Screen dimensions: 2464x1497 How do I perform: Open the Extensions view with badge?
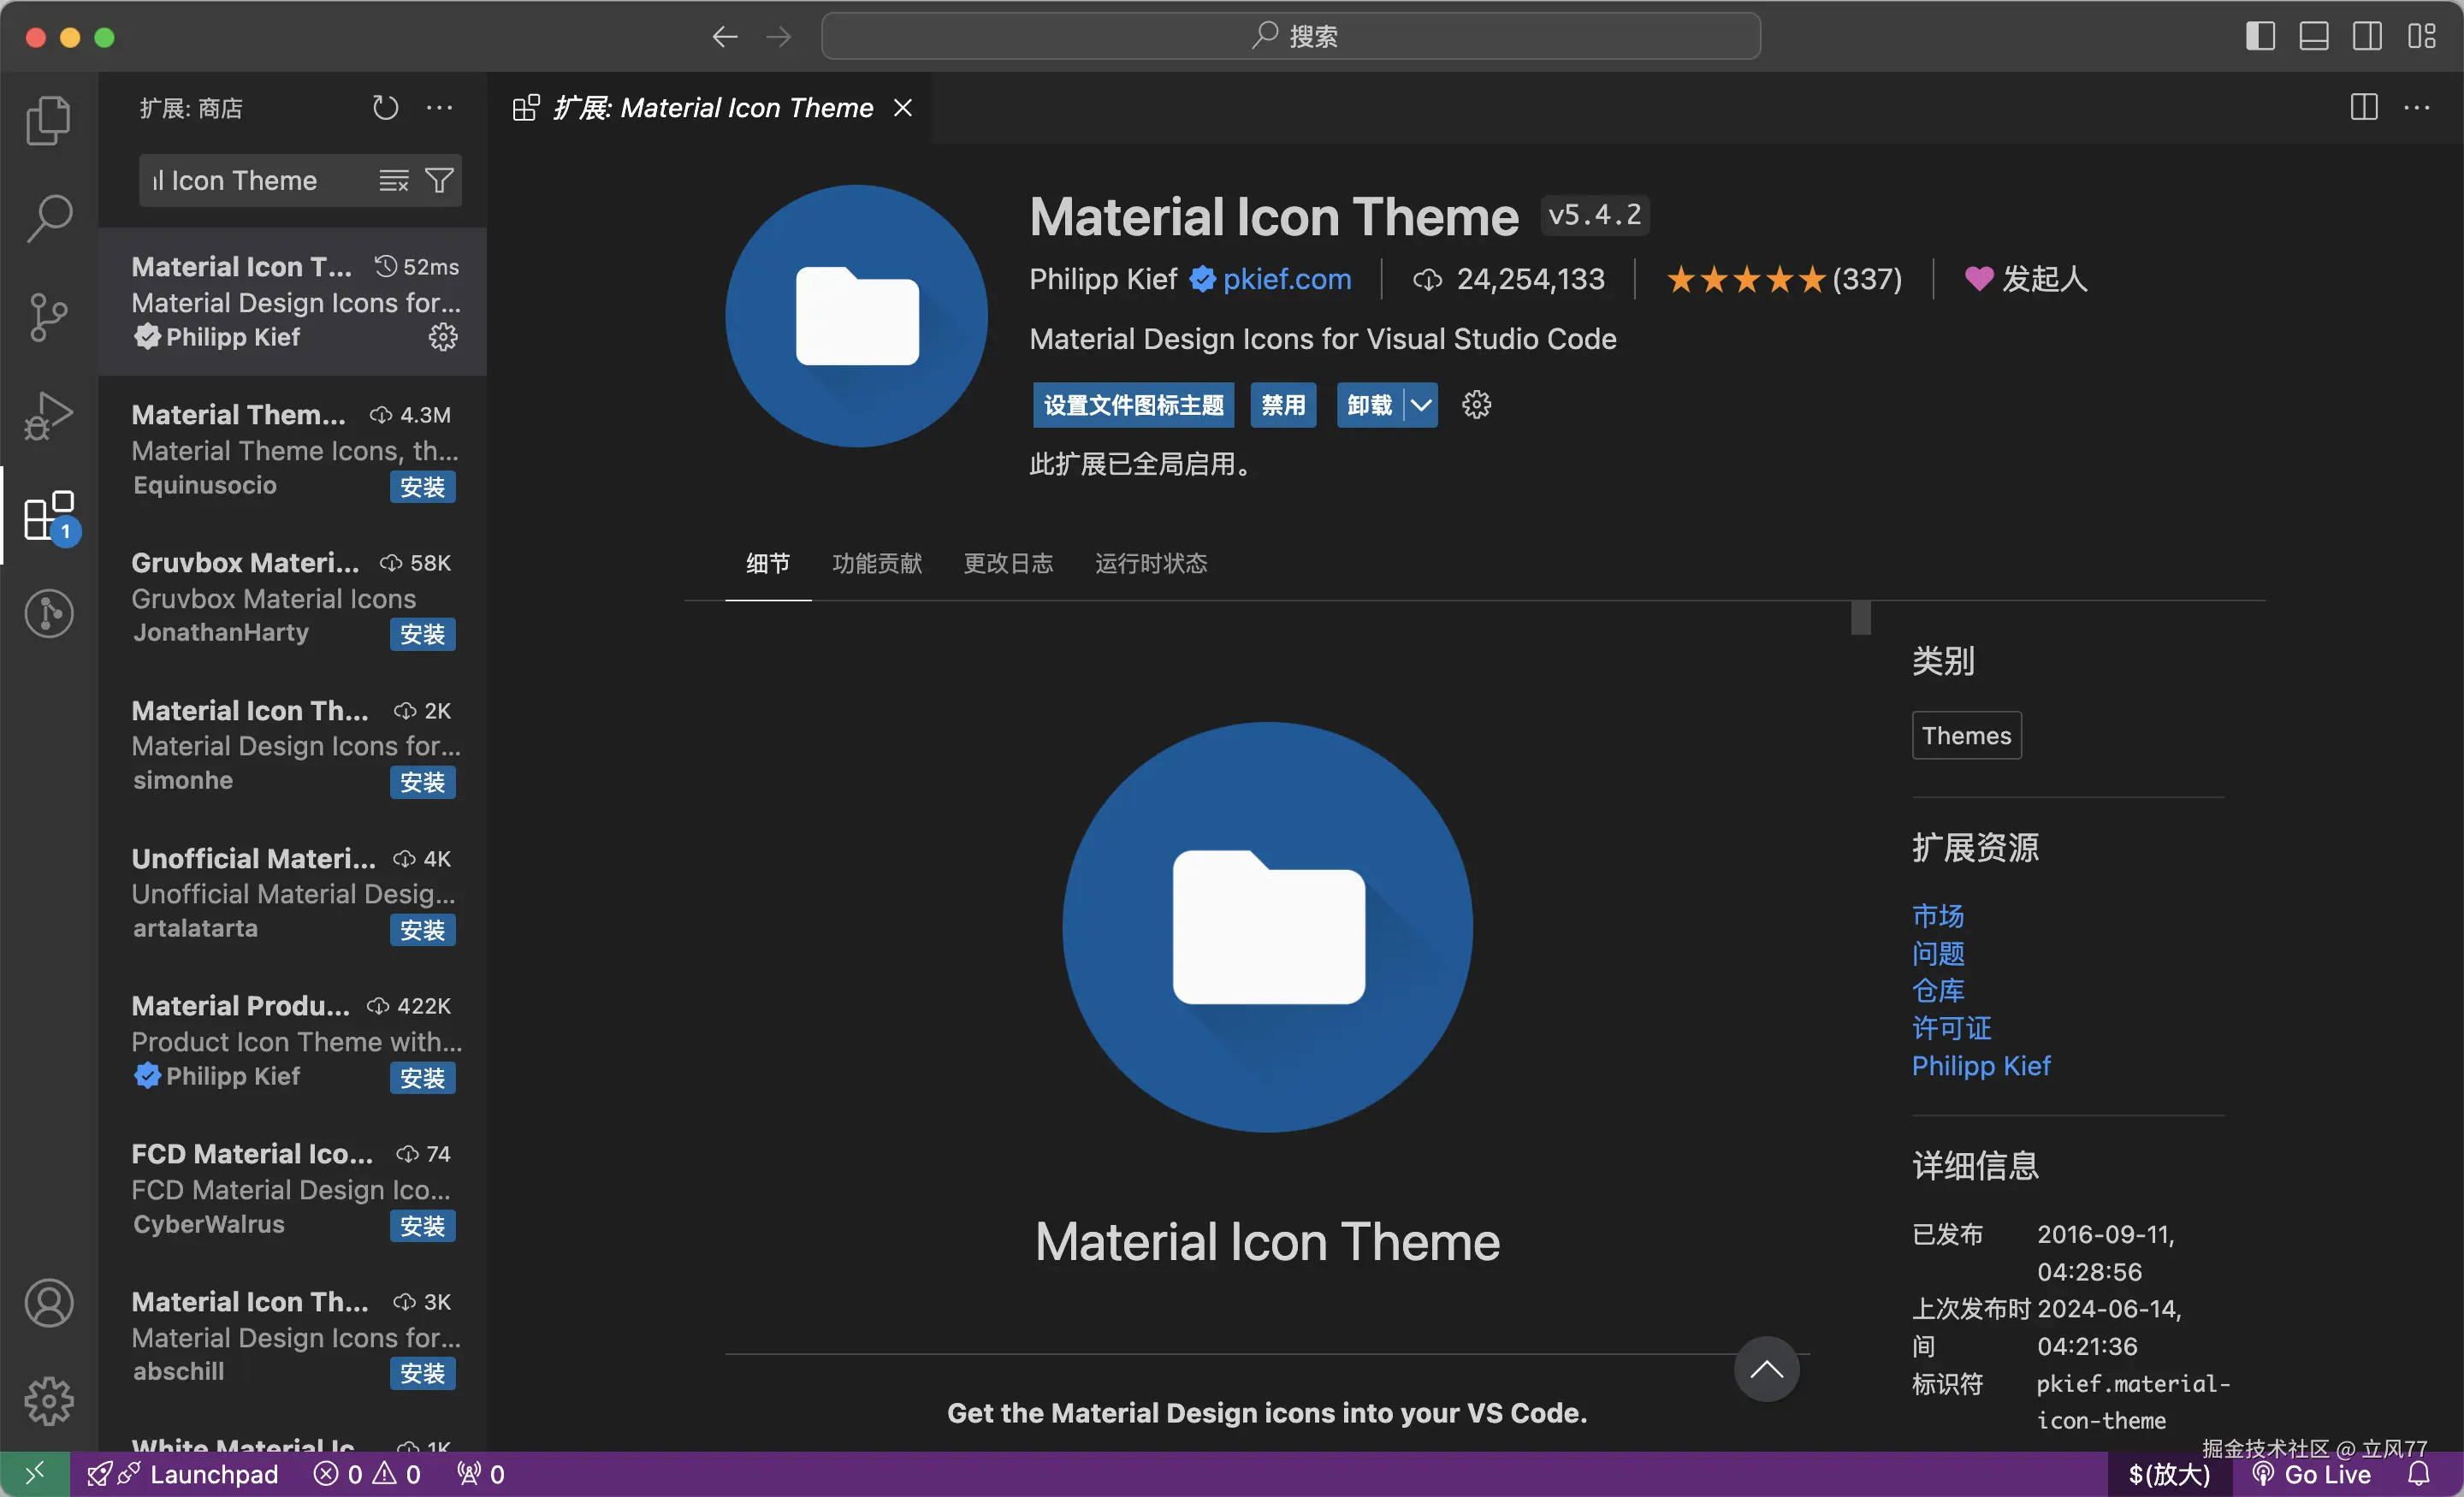48,516
